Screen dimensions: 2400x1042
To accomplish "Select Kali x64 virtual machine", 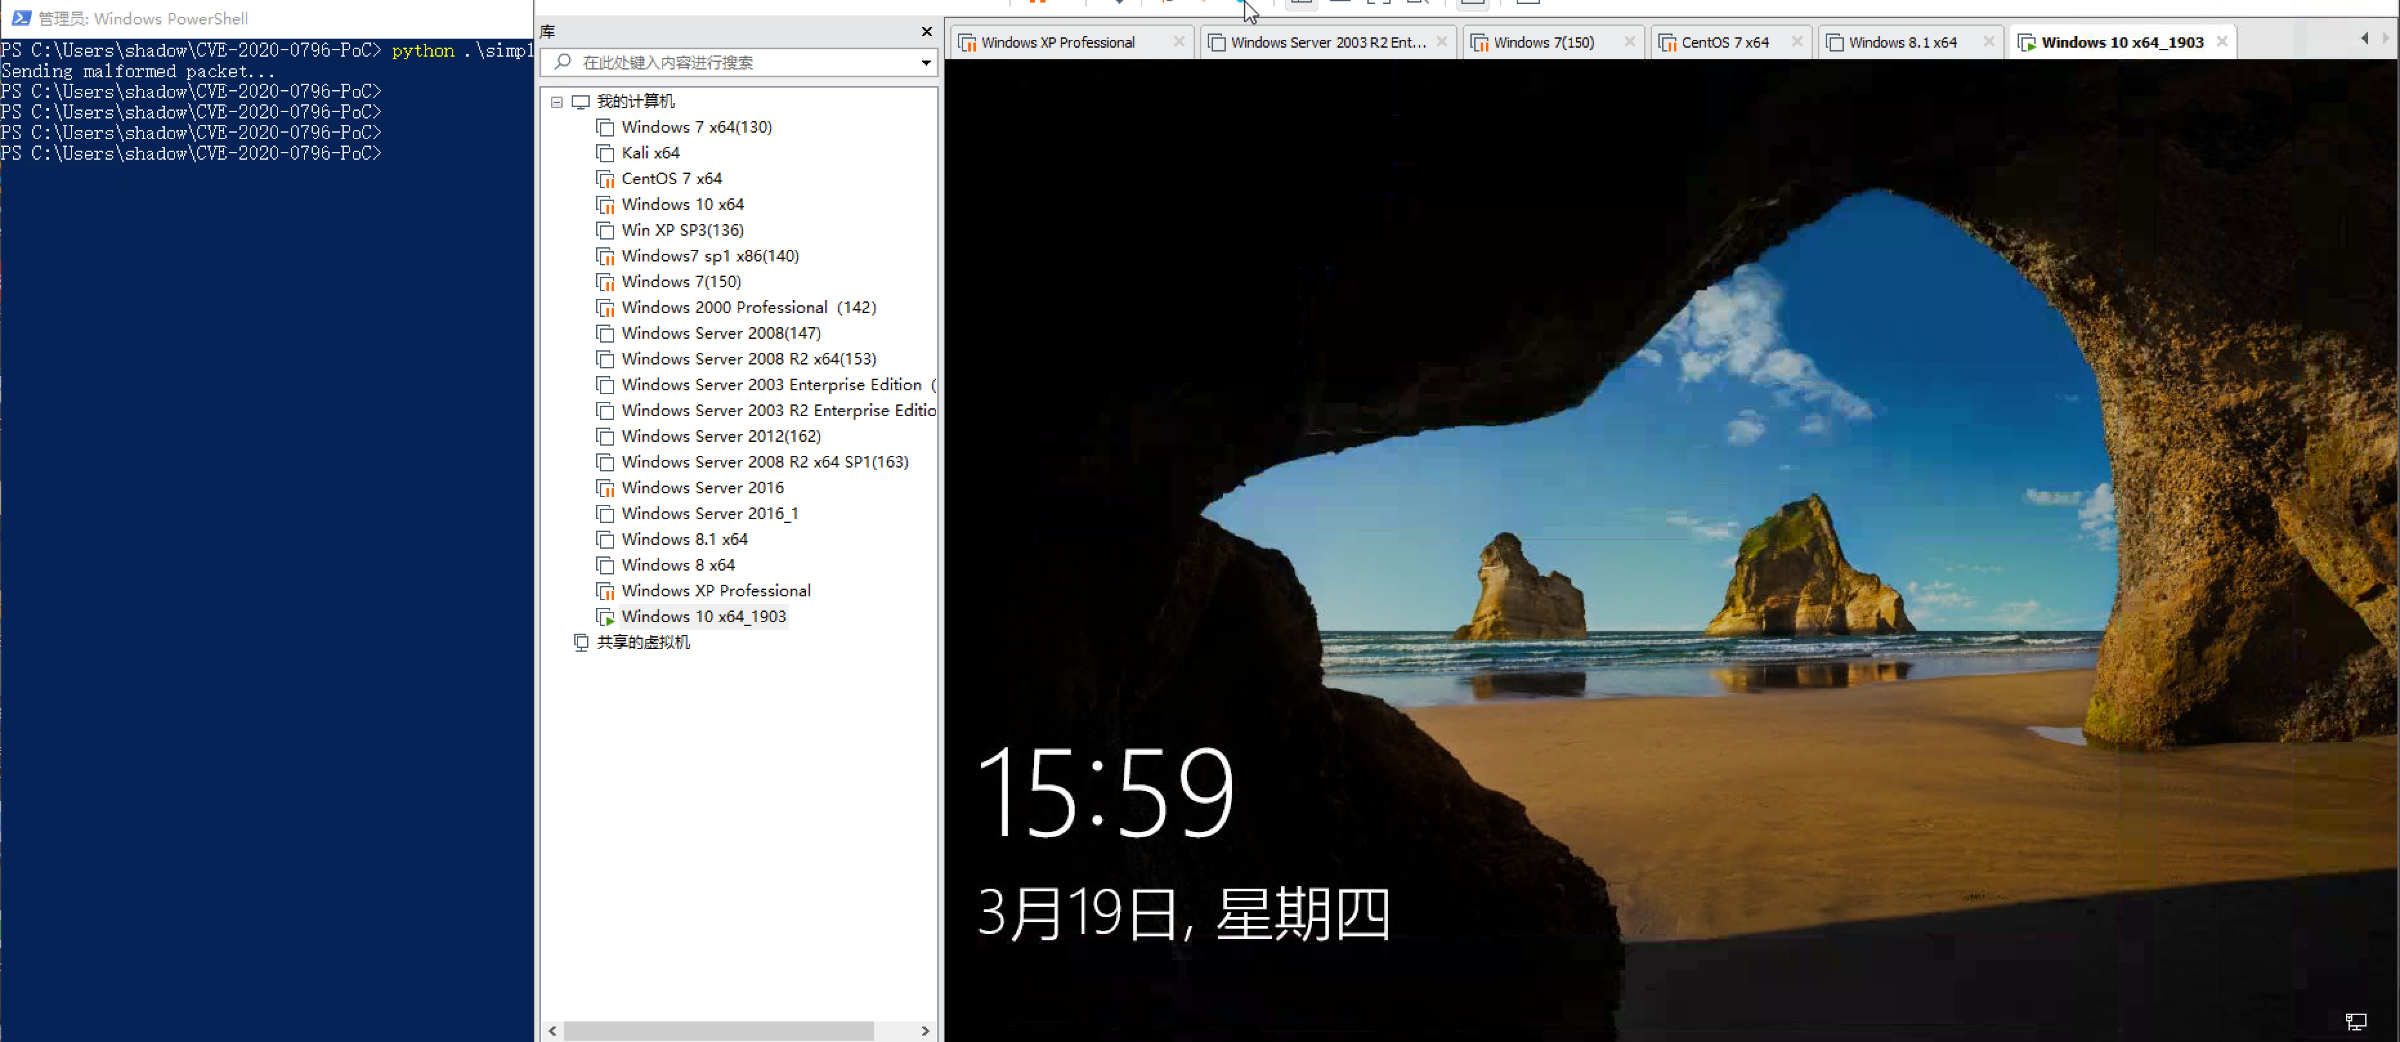I will point(650,153).
